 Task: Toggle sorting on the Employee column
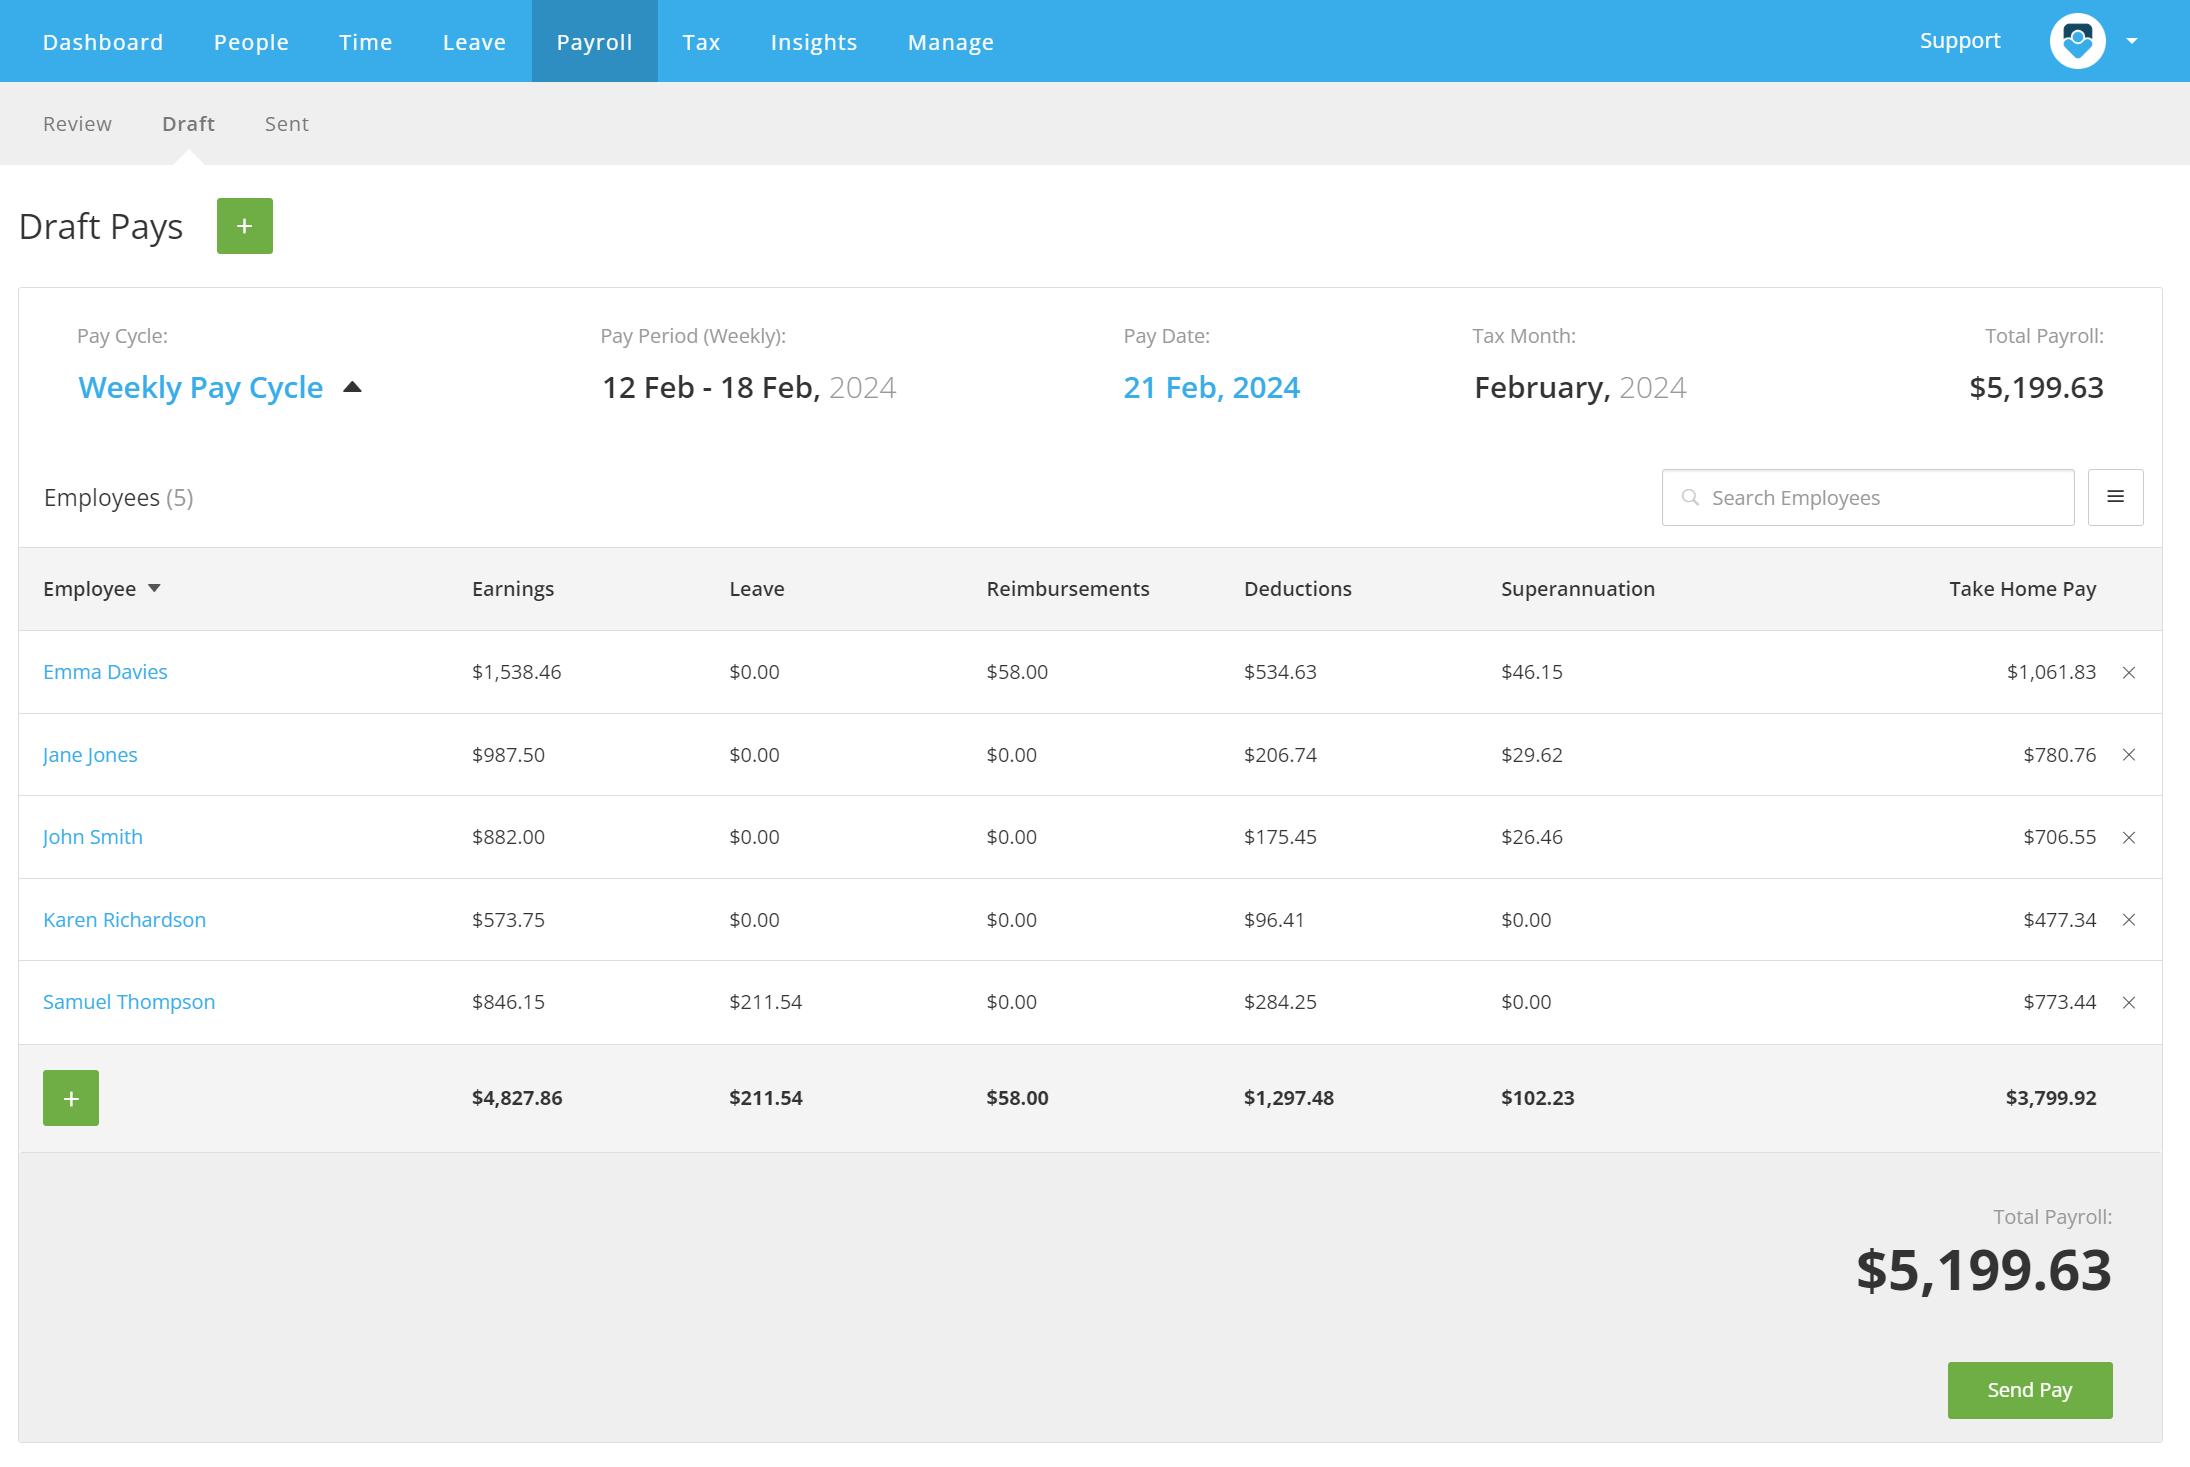pos(155,589)
